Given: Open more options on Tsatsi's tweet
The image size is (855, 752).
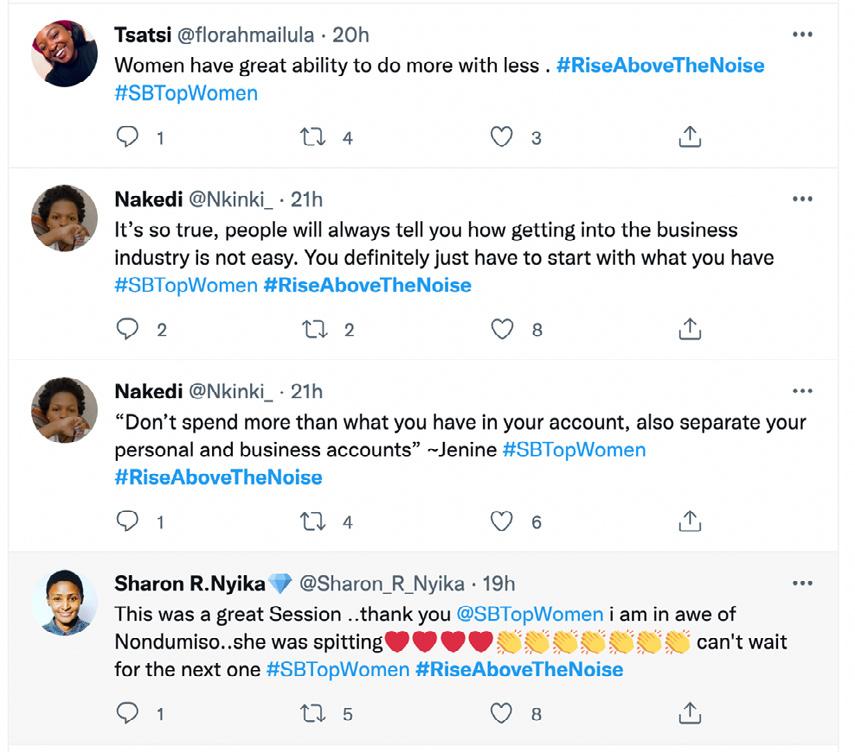Looking at the screenshot, I should tap(802, 35).
